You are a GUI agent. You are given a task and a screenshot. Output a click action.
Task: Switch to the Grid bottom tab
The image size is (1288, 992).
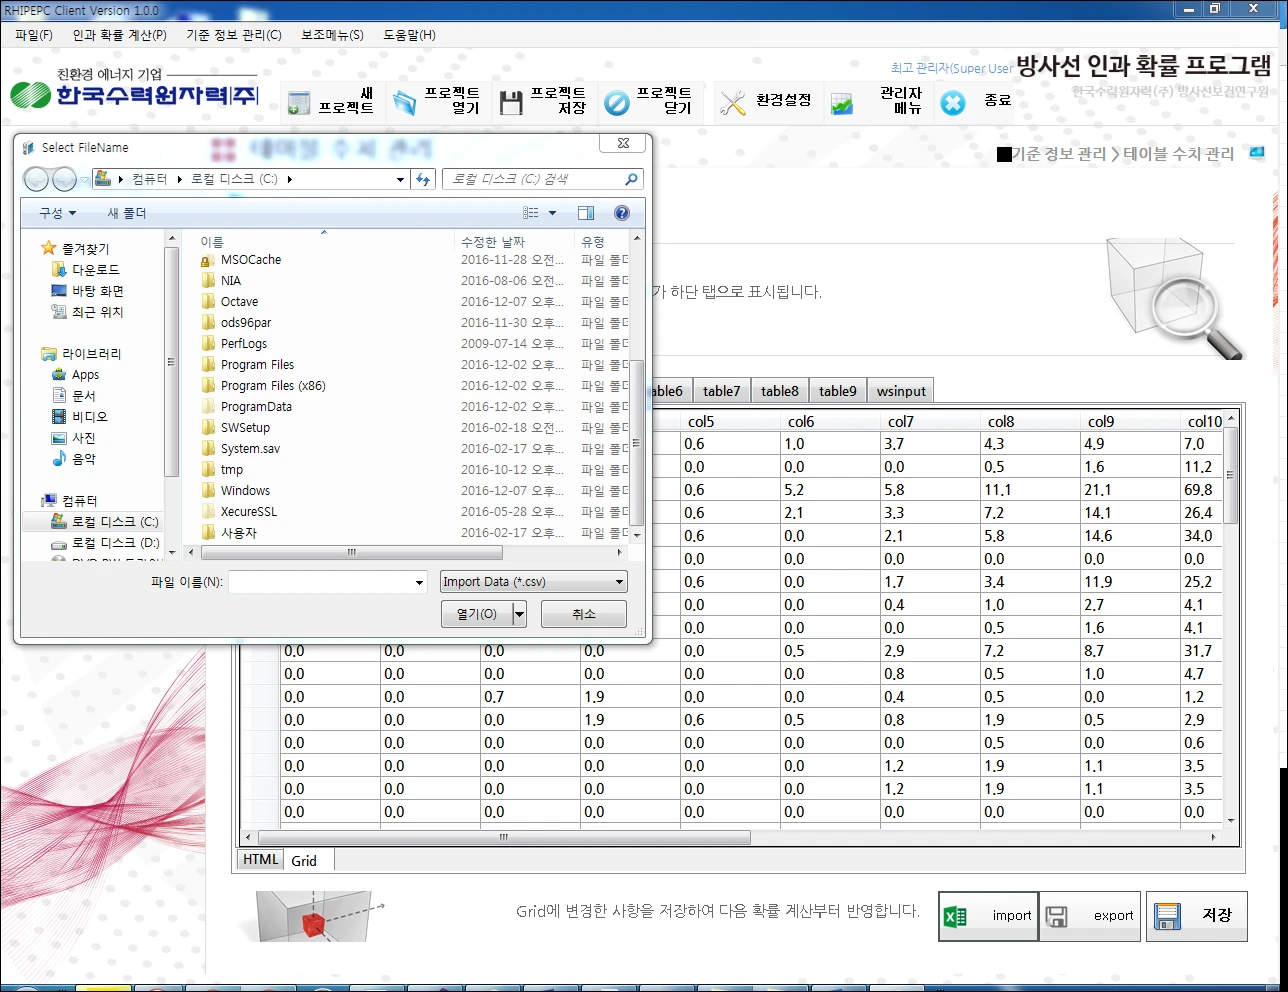pos(304,860)
